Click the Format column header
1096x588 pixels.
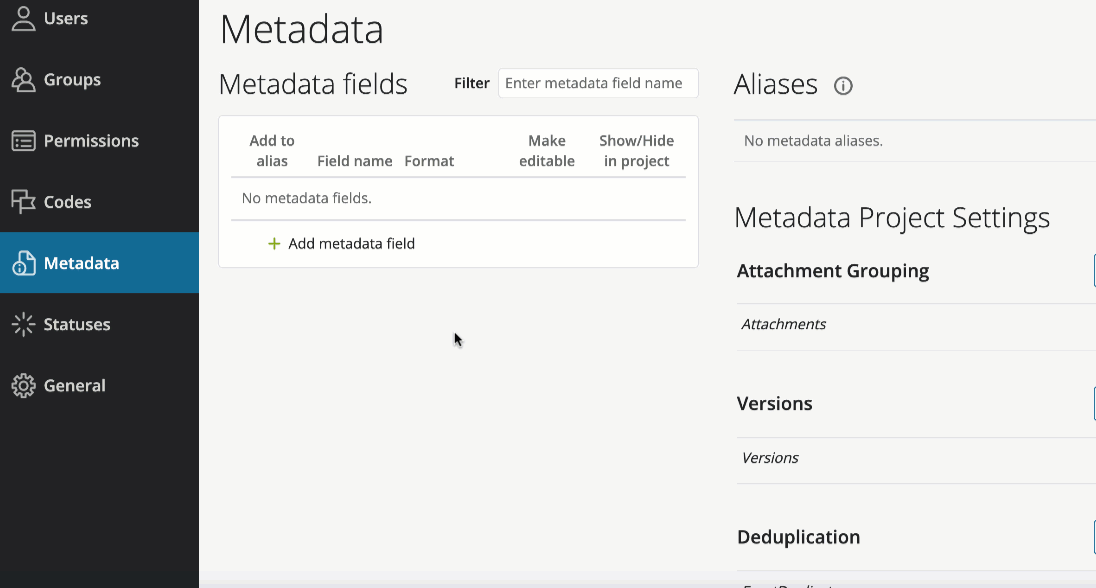coord(429,161)
